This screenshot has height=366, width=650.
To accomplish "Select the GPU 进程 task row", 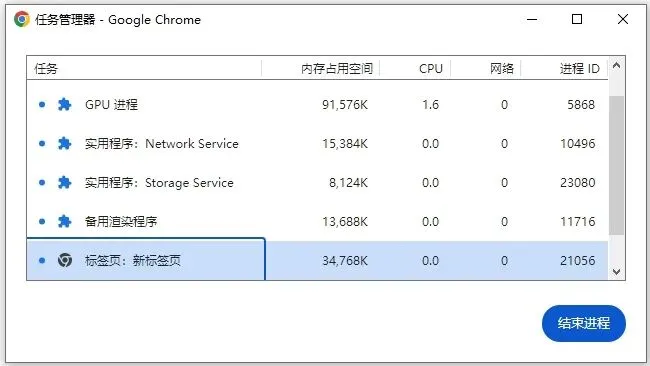I will [x=318, y=104].
